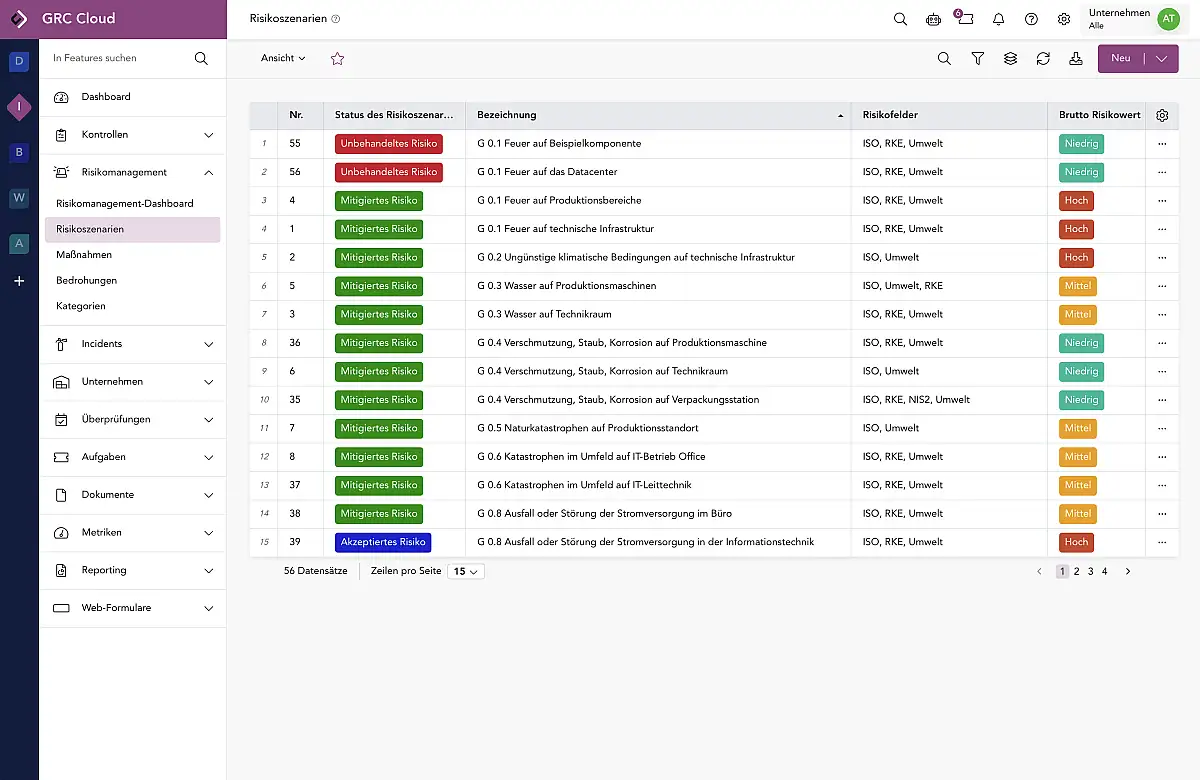Click the Neu button
This screenshot has height=780, width=1200.
tap(1121, 59)
